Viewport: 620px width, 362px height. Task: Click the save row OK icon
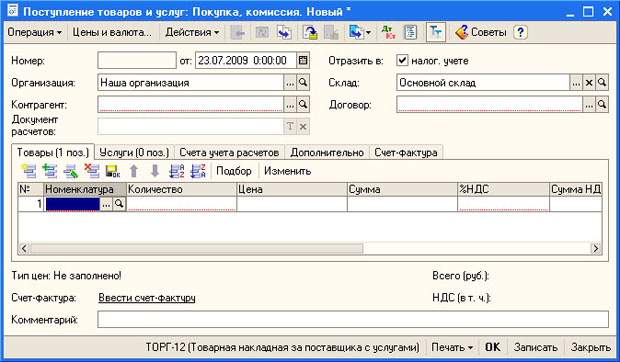[x=113, y=171]
